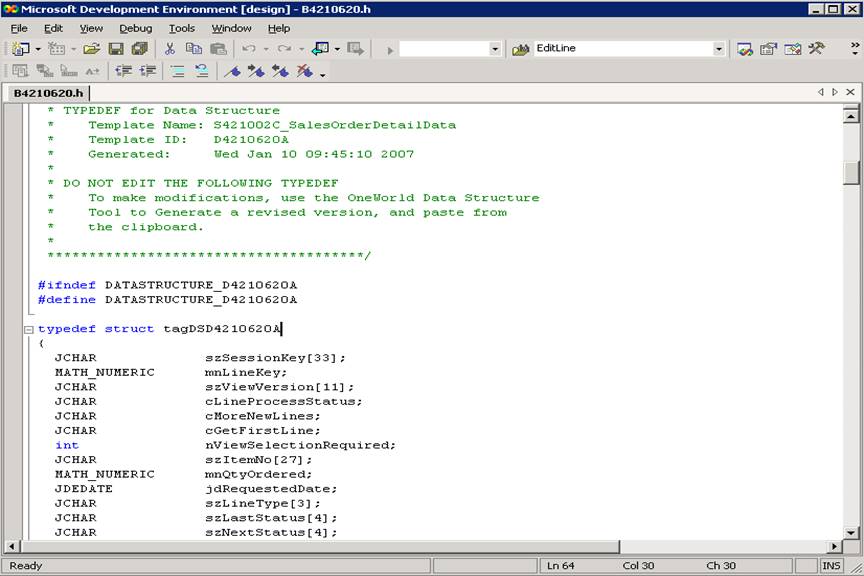Click the Redo arrow icon
The image size is (864, 576).
[x=284, y=49]
